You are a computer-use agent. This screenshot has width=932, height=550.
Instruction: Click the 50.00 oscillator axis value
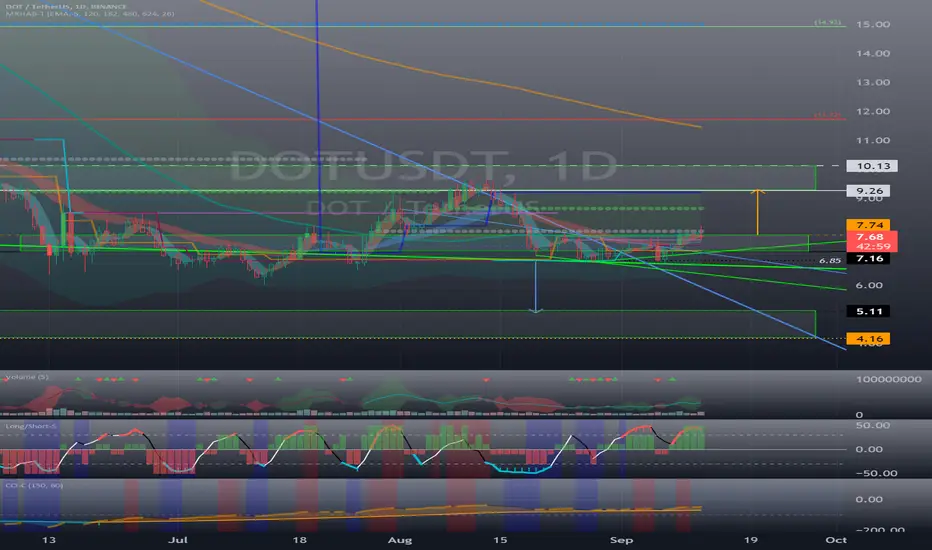[x=873, y=426]
